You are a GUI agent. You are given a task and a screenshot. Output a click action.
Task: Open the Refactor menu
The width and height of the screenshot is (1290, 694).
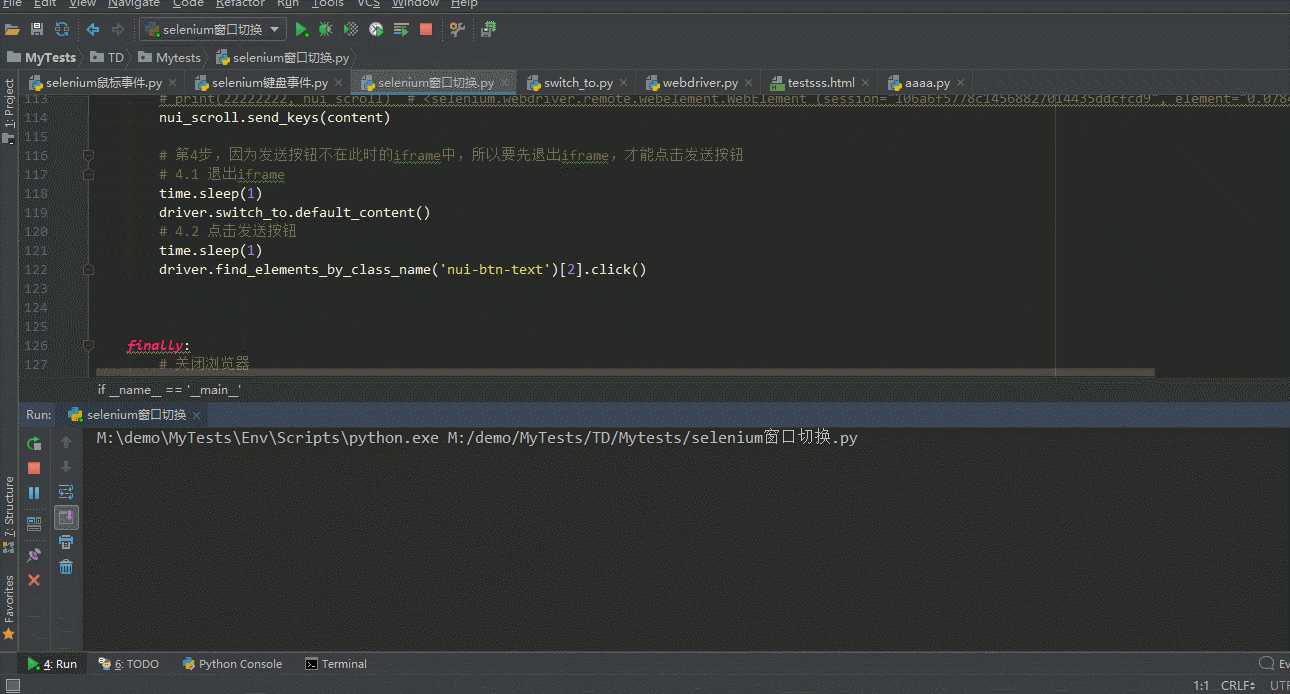[241, 4]
